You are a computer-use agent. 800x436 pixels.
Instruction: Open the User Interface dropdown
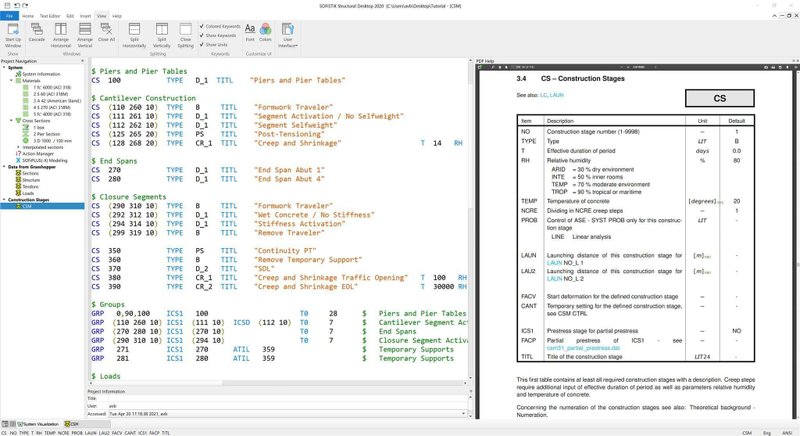[290, 36]
